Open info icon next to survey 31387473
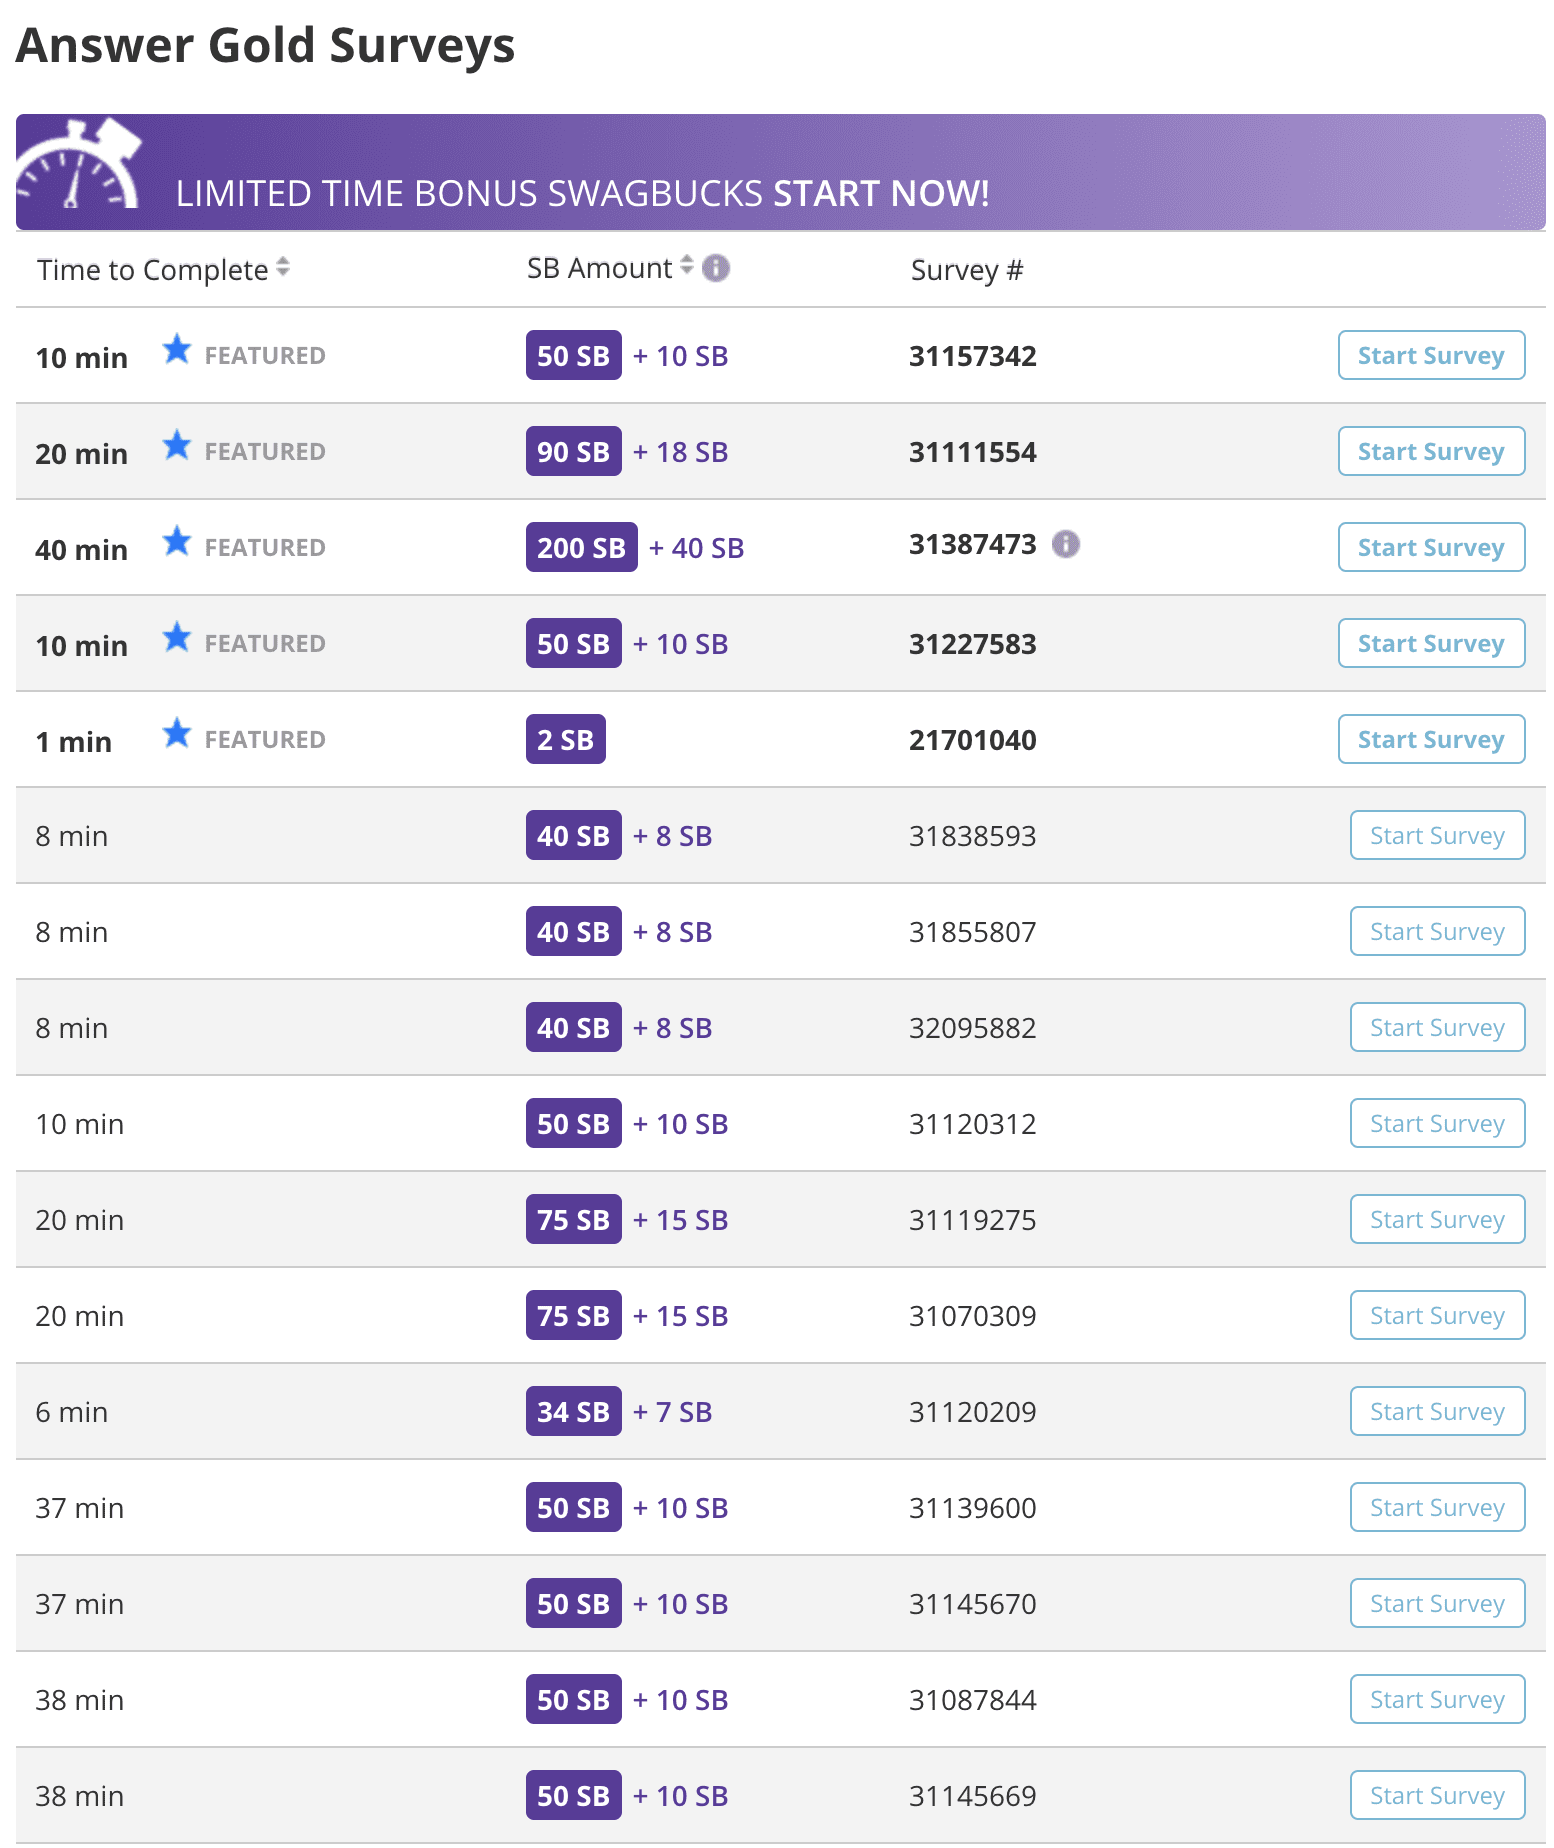The height and width of the screenshot is (1848, 1554). pyautogui.click(x=1066, y=544)
